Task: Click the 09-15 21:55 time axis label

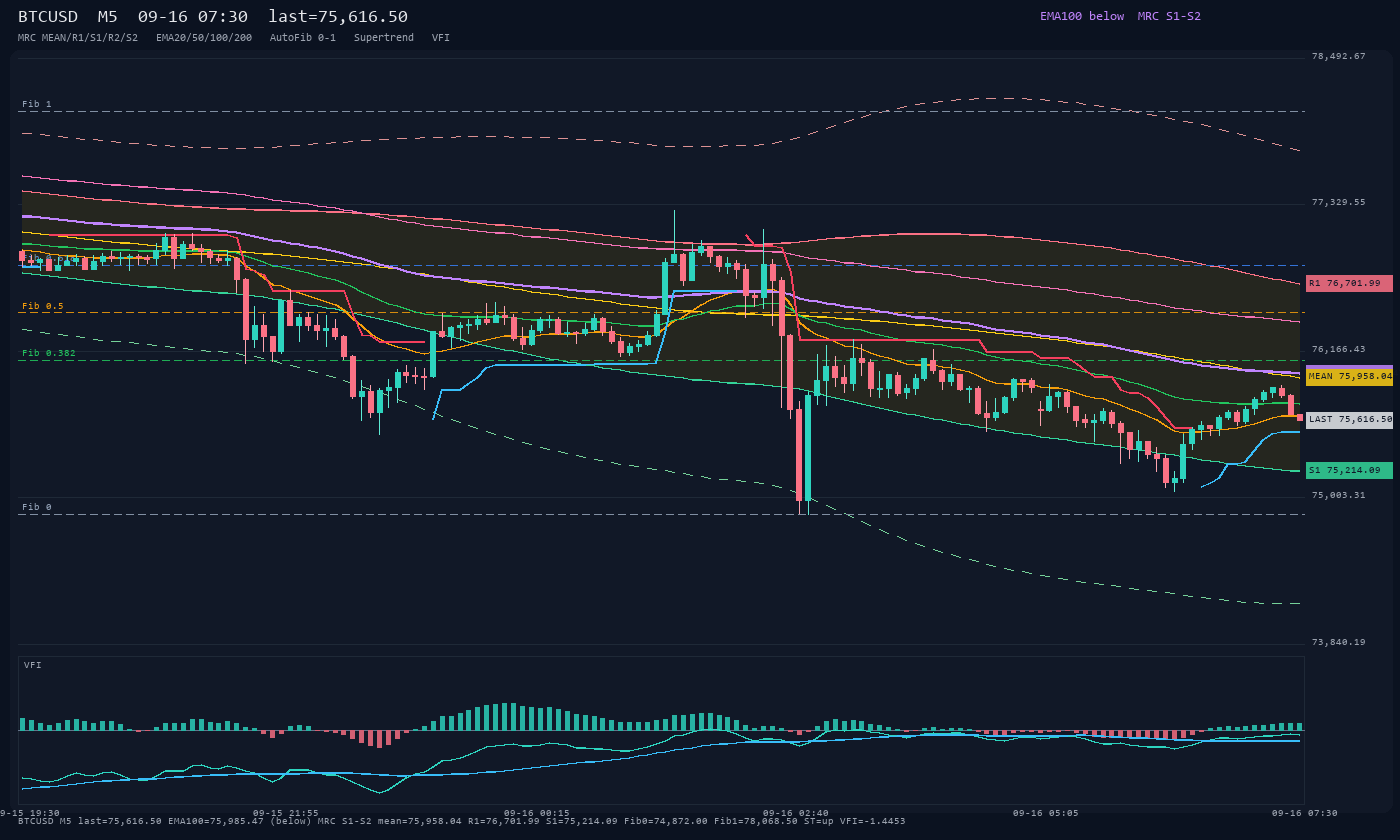Action: coord(286,813)
